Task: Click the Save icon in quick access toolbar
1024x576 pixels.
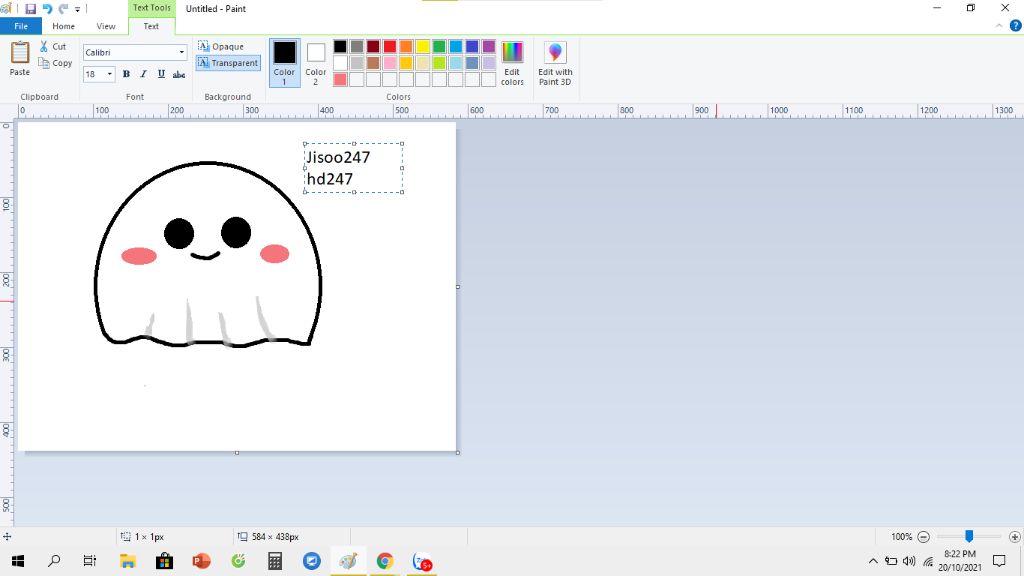Action: pyautogui.click(x=30, y=8)
